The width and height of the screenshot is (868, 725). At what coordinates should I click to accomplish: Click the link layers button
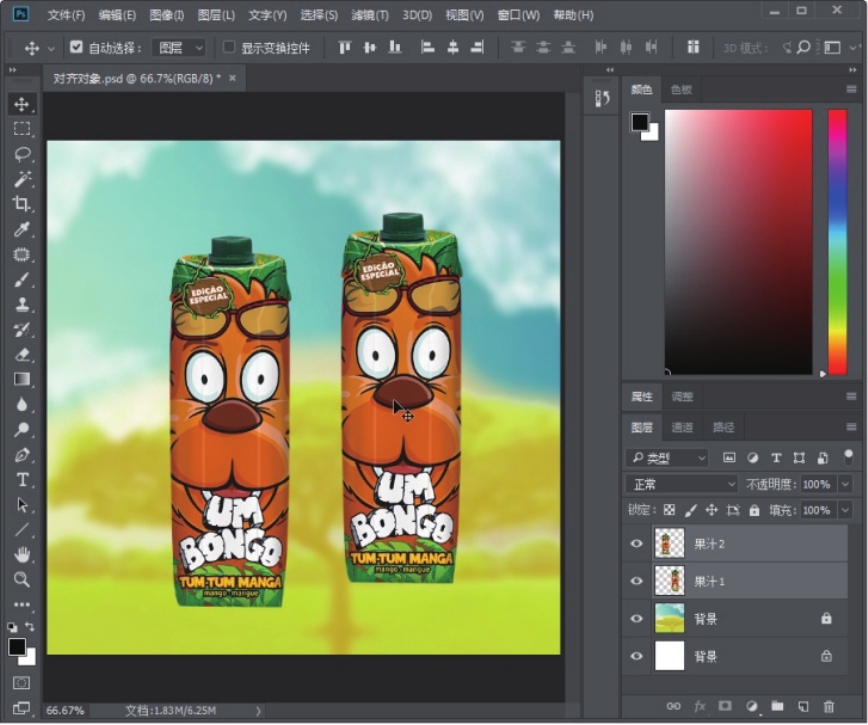click(673, 706)
